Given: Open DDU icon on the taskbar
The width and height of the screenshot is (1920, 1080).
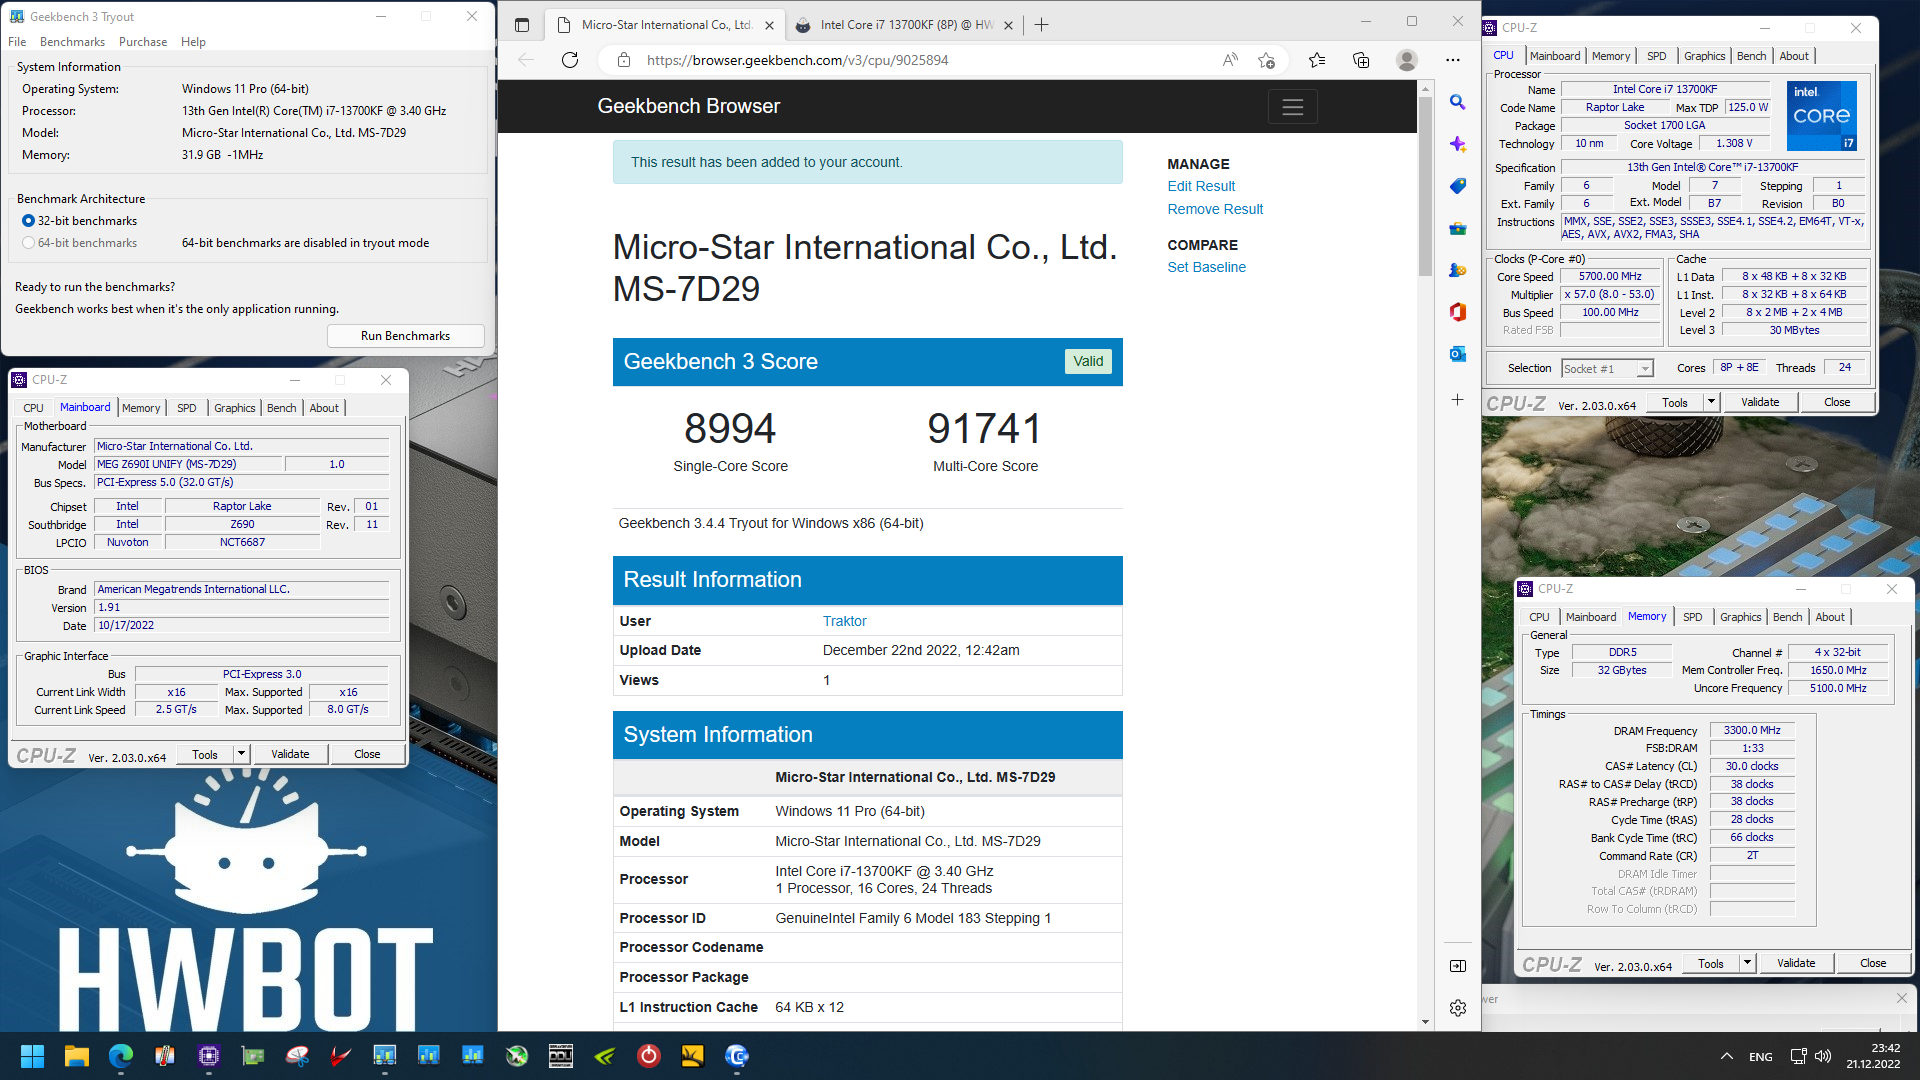Looking at the screenshot, I should pyautogui.click(x=561, y=1055).
